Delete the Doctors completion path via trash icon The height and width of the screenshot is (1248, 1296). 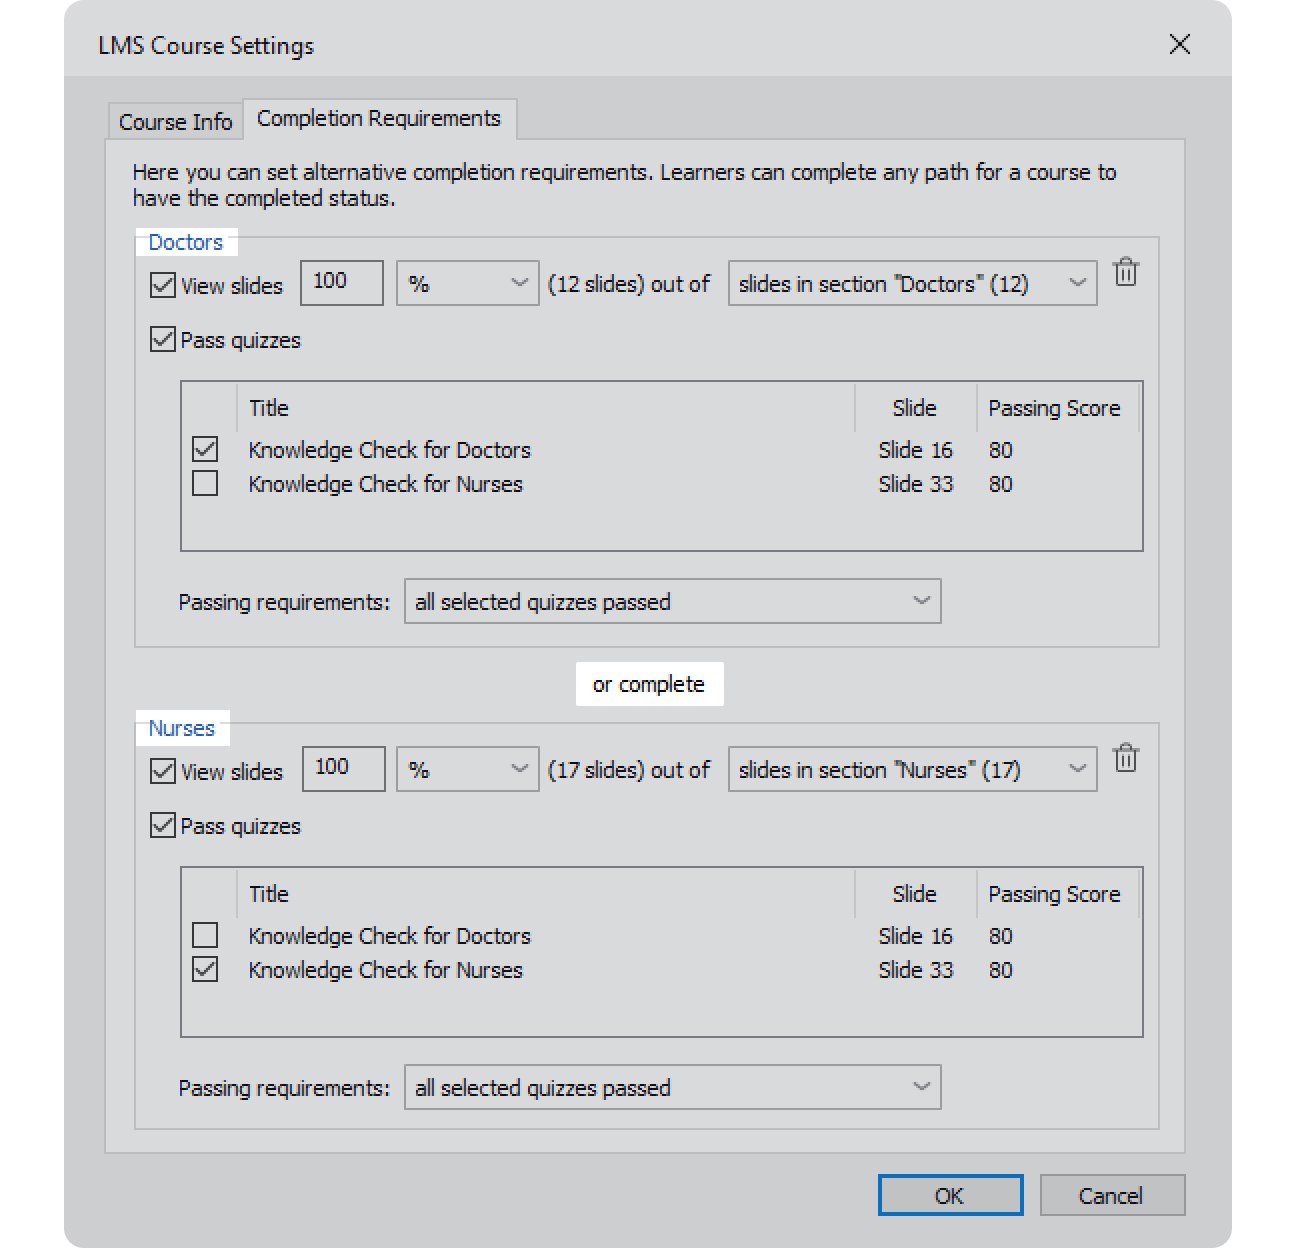click(x=1126, y=272)
